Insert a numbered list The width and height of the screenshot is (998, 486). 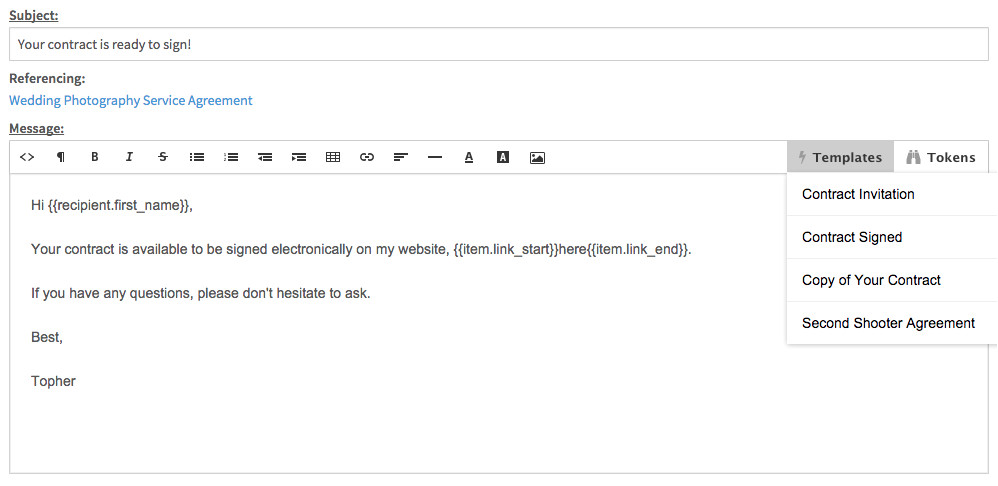[x=231, y=157]
